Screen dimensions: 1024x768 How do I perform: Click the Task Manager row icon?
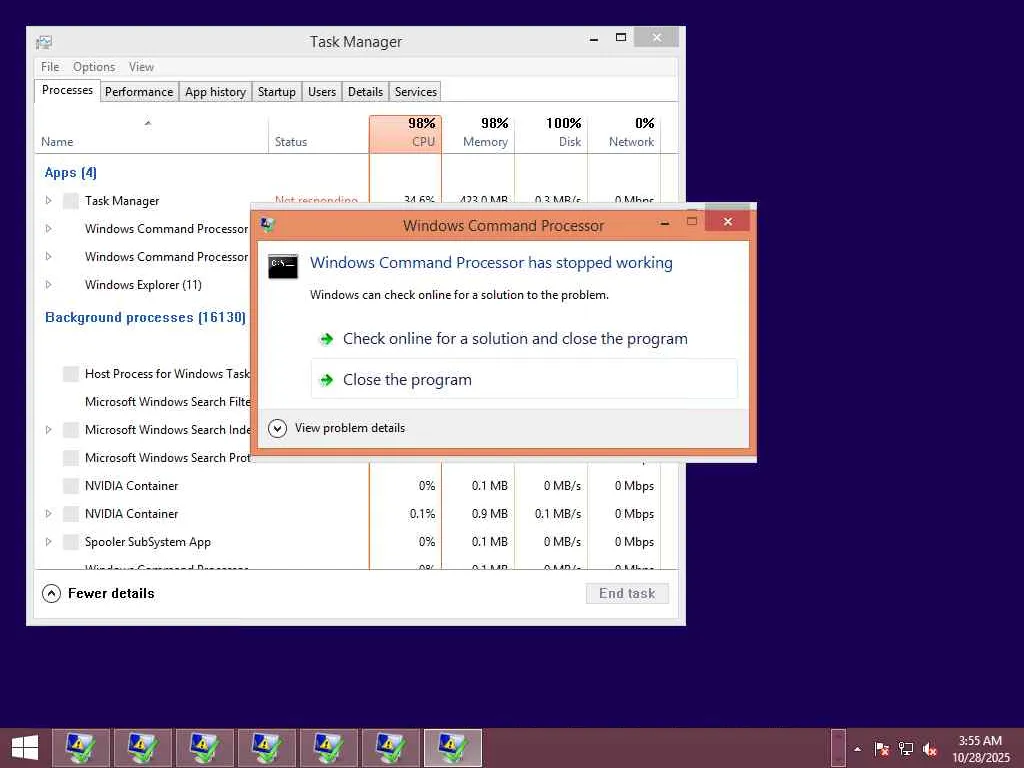[x=71, y=200]
